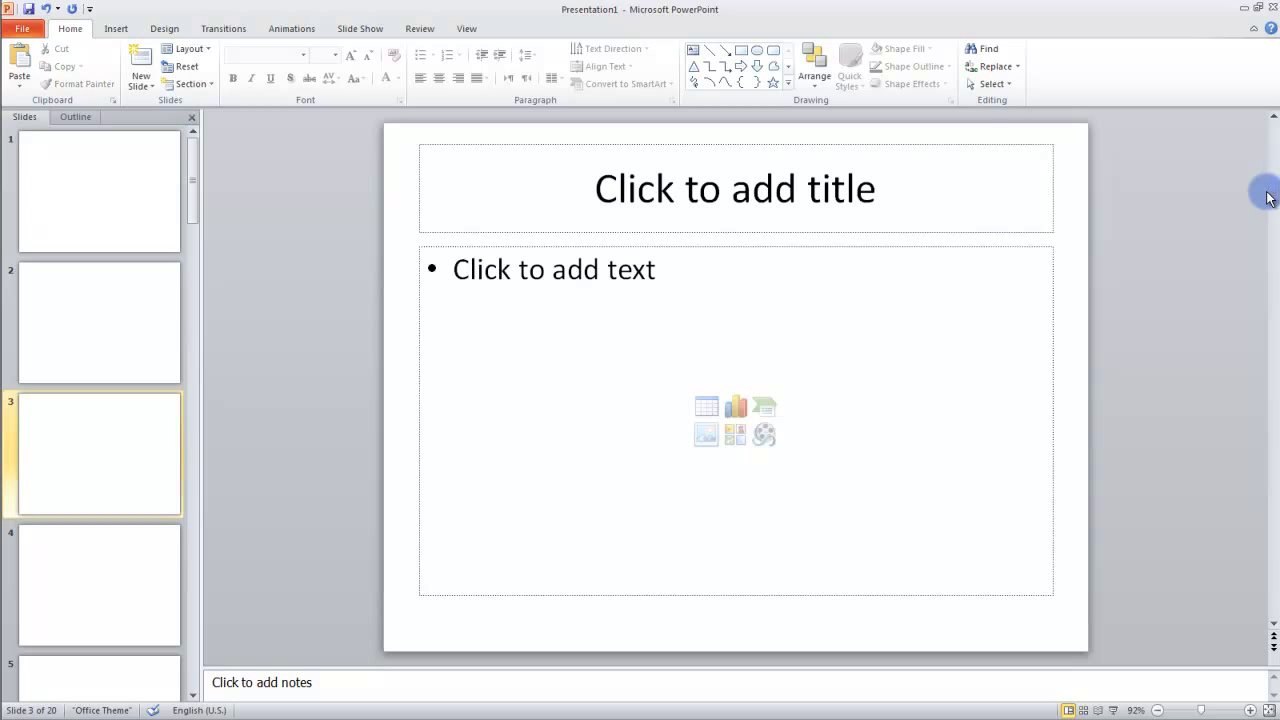
Task: Toggle Underline formatting
Action: pyautogui.click(x=270, y=78)
